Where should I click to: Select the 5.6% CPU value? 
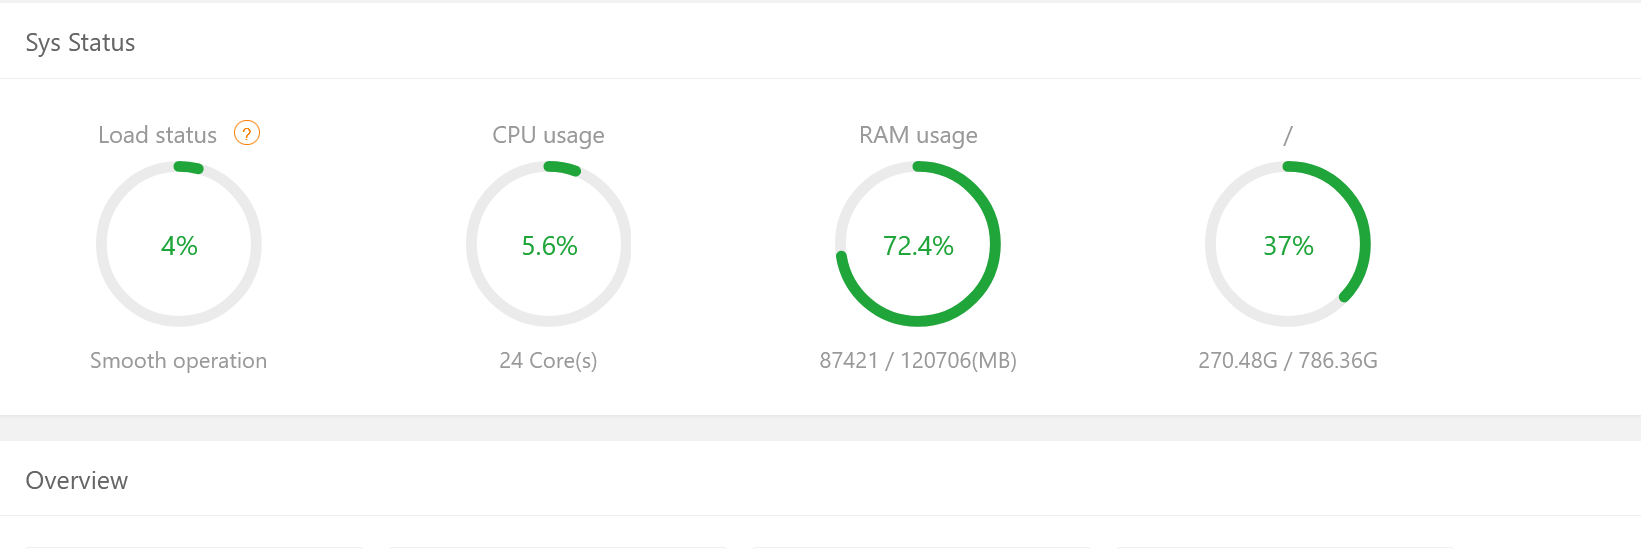coord(549,246)
